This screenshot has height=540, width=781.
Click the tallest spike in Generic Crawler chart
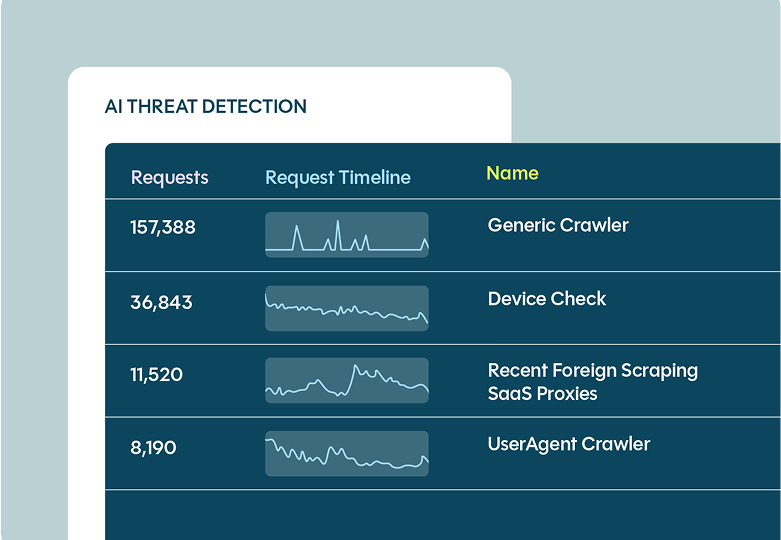tap(338, 222)
